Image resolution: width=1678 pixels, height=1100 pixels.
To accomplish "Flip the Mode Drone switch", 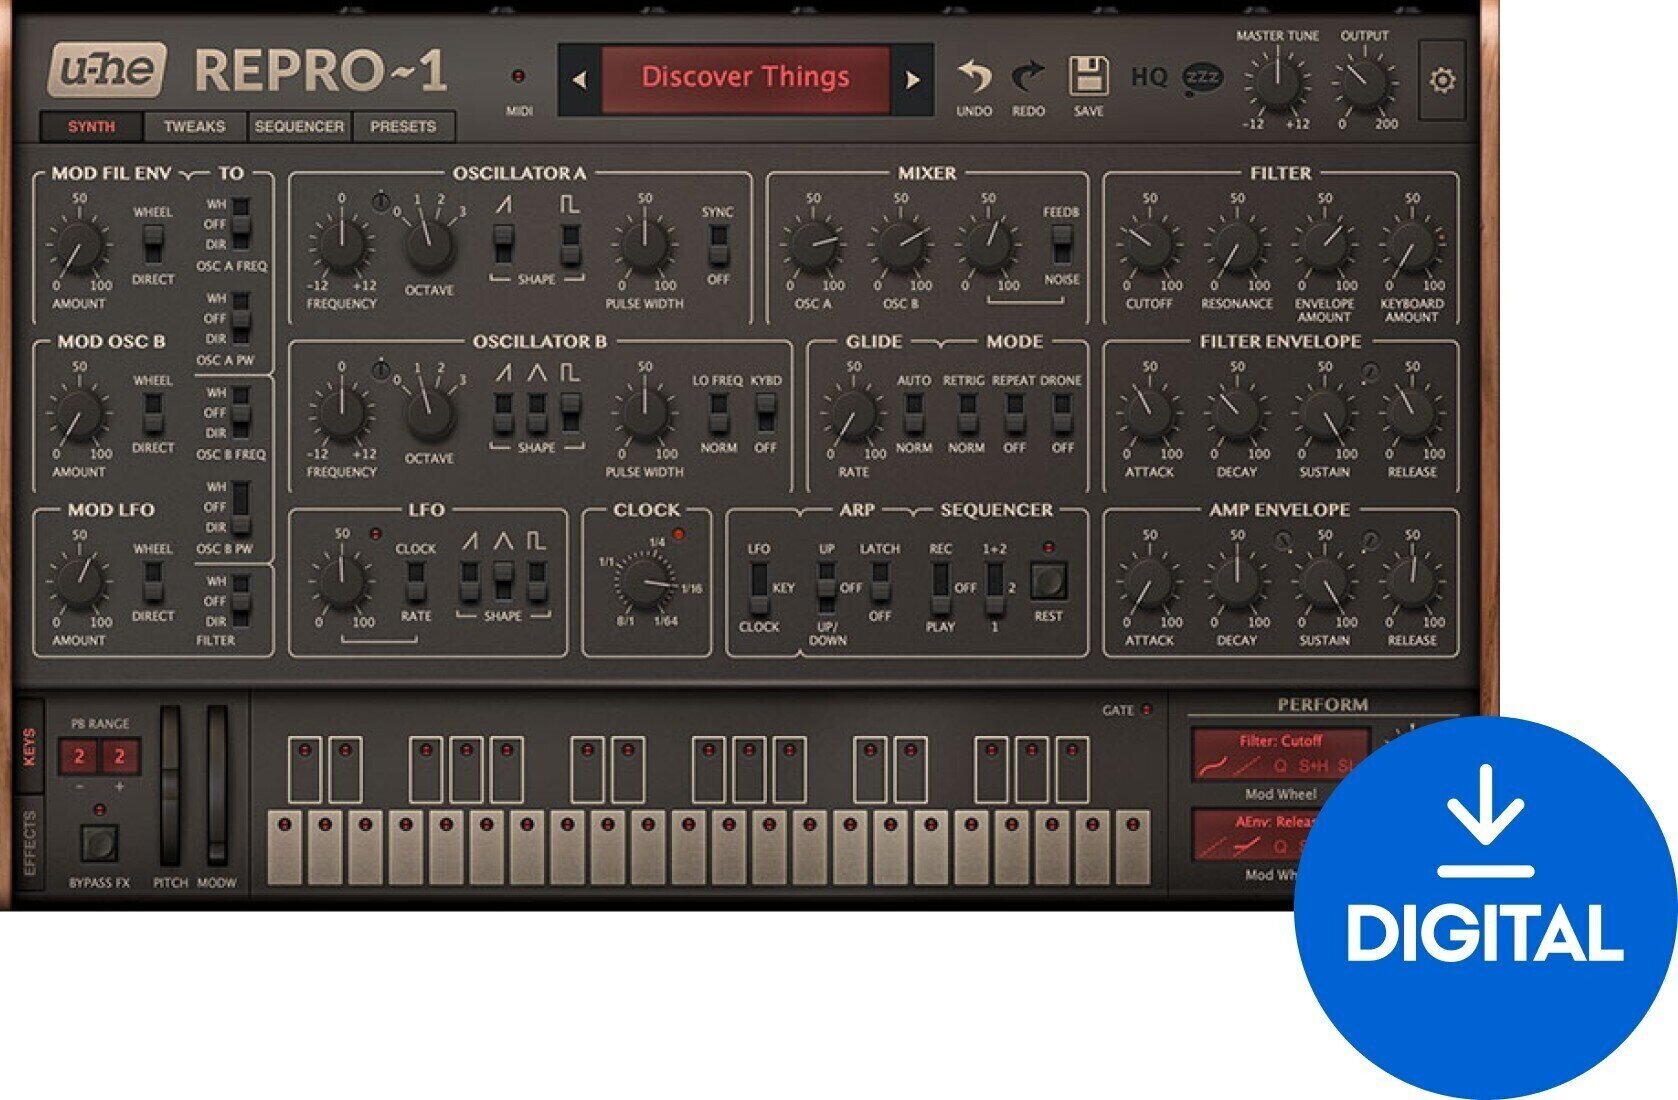I will click(x=1062, y=412).
